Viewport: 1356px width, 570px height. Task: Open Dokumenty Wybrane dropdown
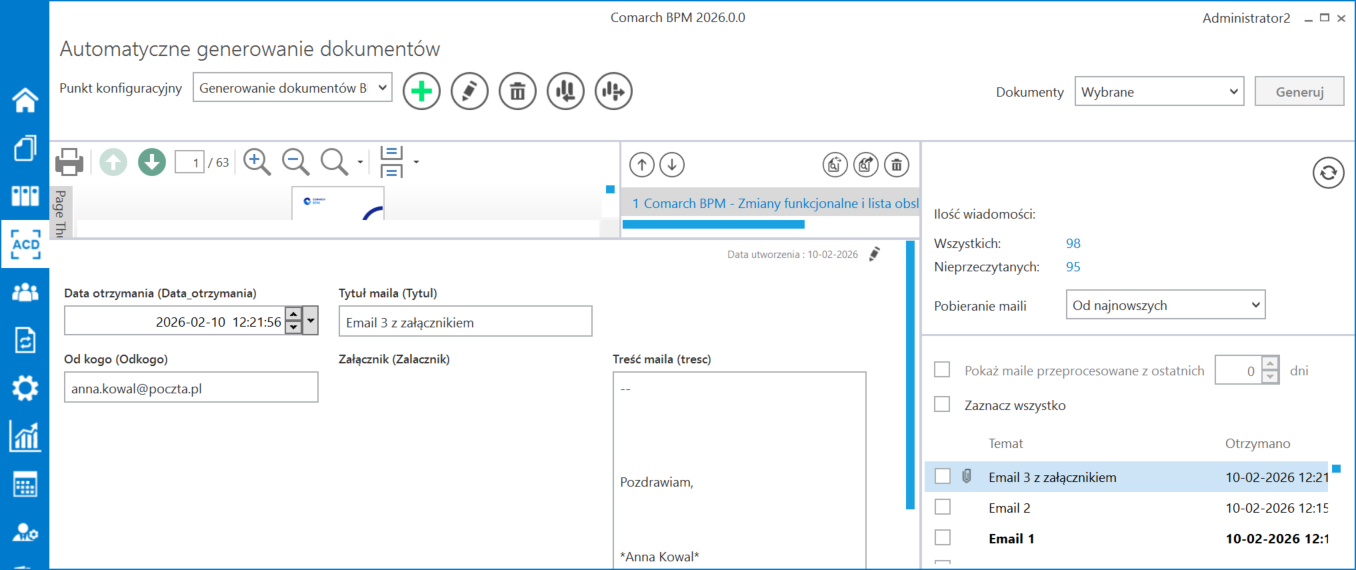coord(1159,92)
